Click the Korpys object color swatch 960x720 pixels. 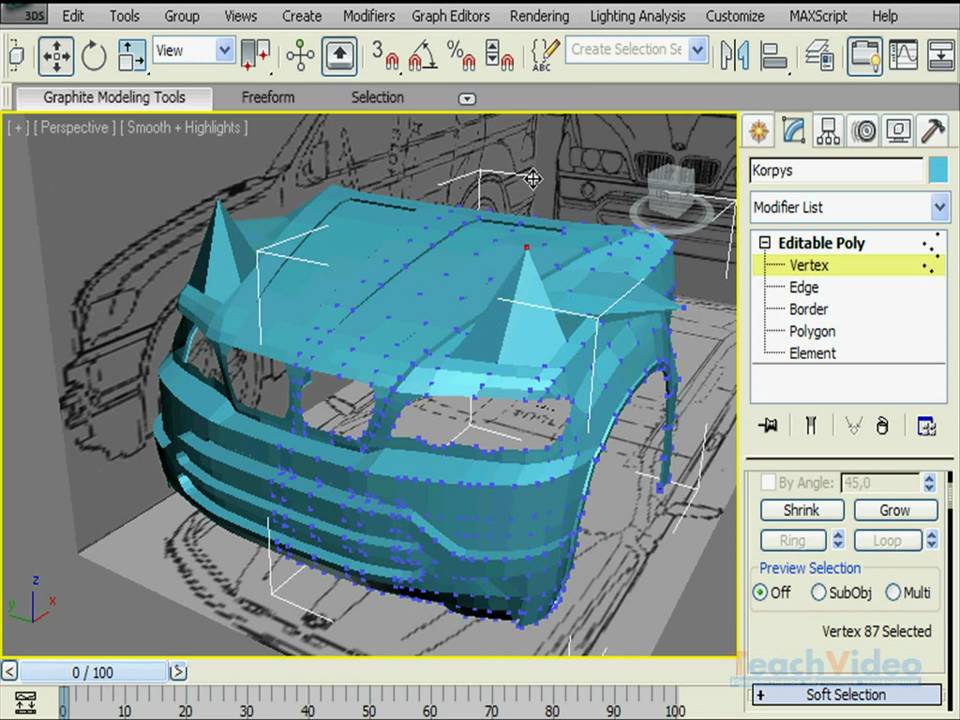[x=938, y=171]
